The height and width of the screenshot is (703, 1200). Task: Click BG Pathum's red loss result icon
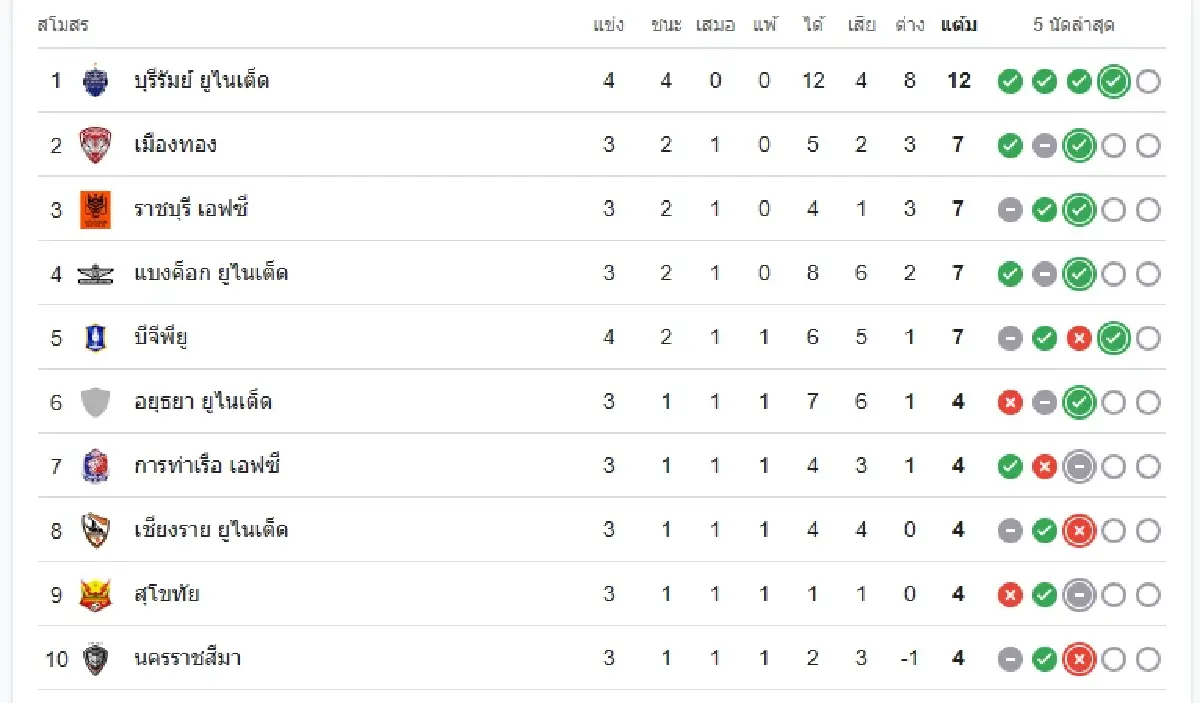click(x=1078, y=338)
